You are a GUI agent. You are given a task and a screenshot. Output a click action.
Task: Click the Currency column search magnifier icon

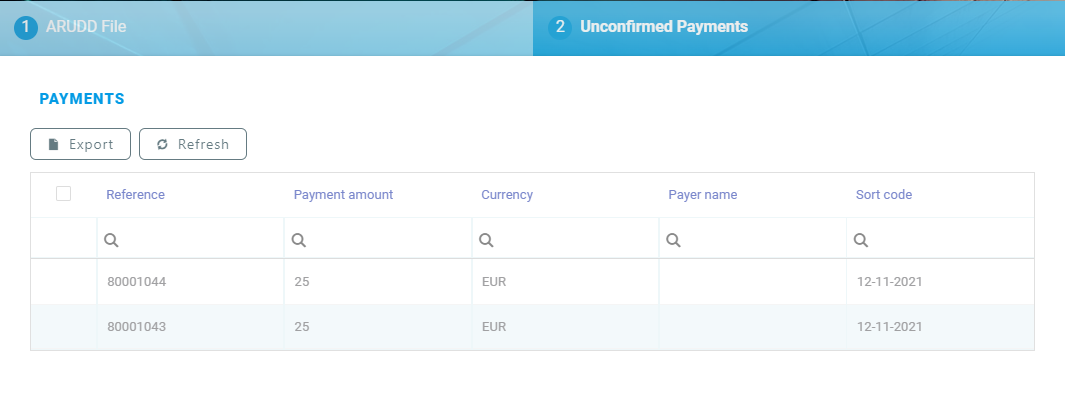pyautogui.click(x=486, y=240)
